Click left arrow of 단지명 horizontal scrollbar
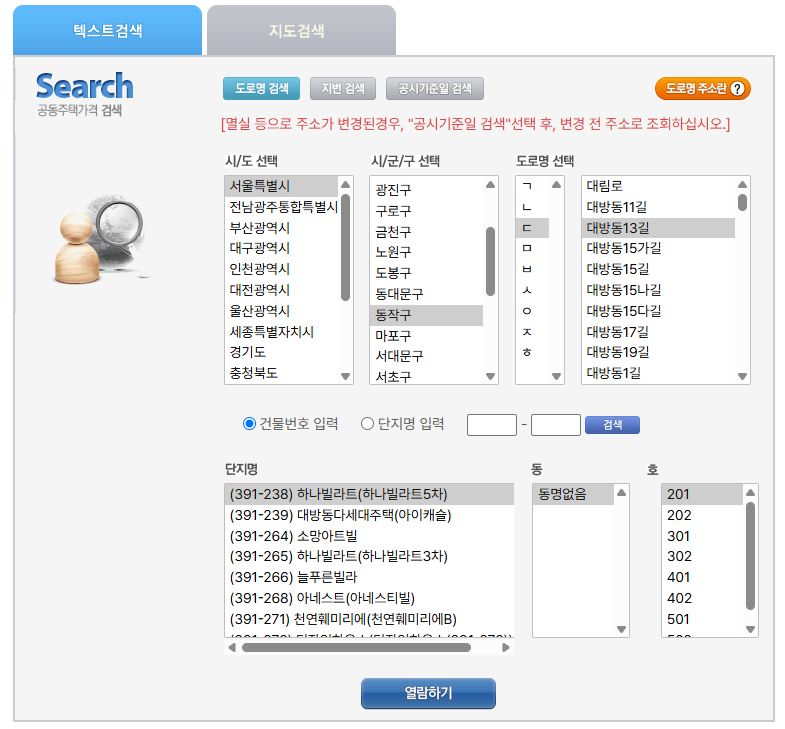785x729 pixels. pyautogui.click(x=232, y=647)
